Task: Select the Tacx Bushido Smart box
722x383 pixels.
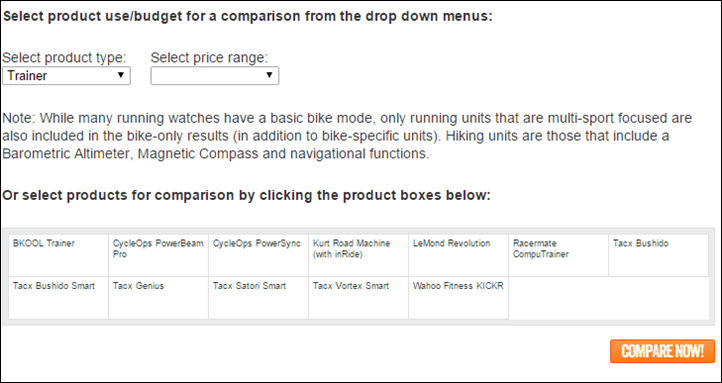Action: pos(58,298)
